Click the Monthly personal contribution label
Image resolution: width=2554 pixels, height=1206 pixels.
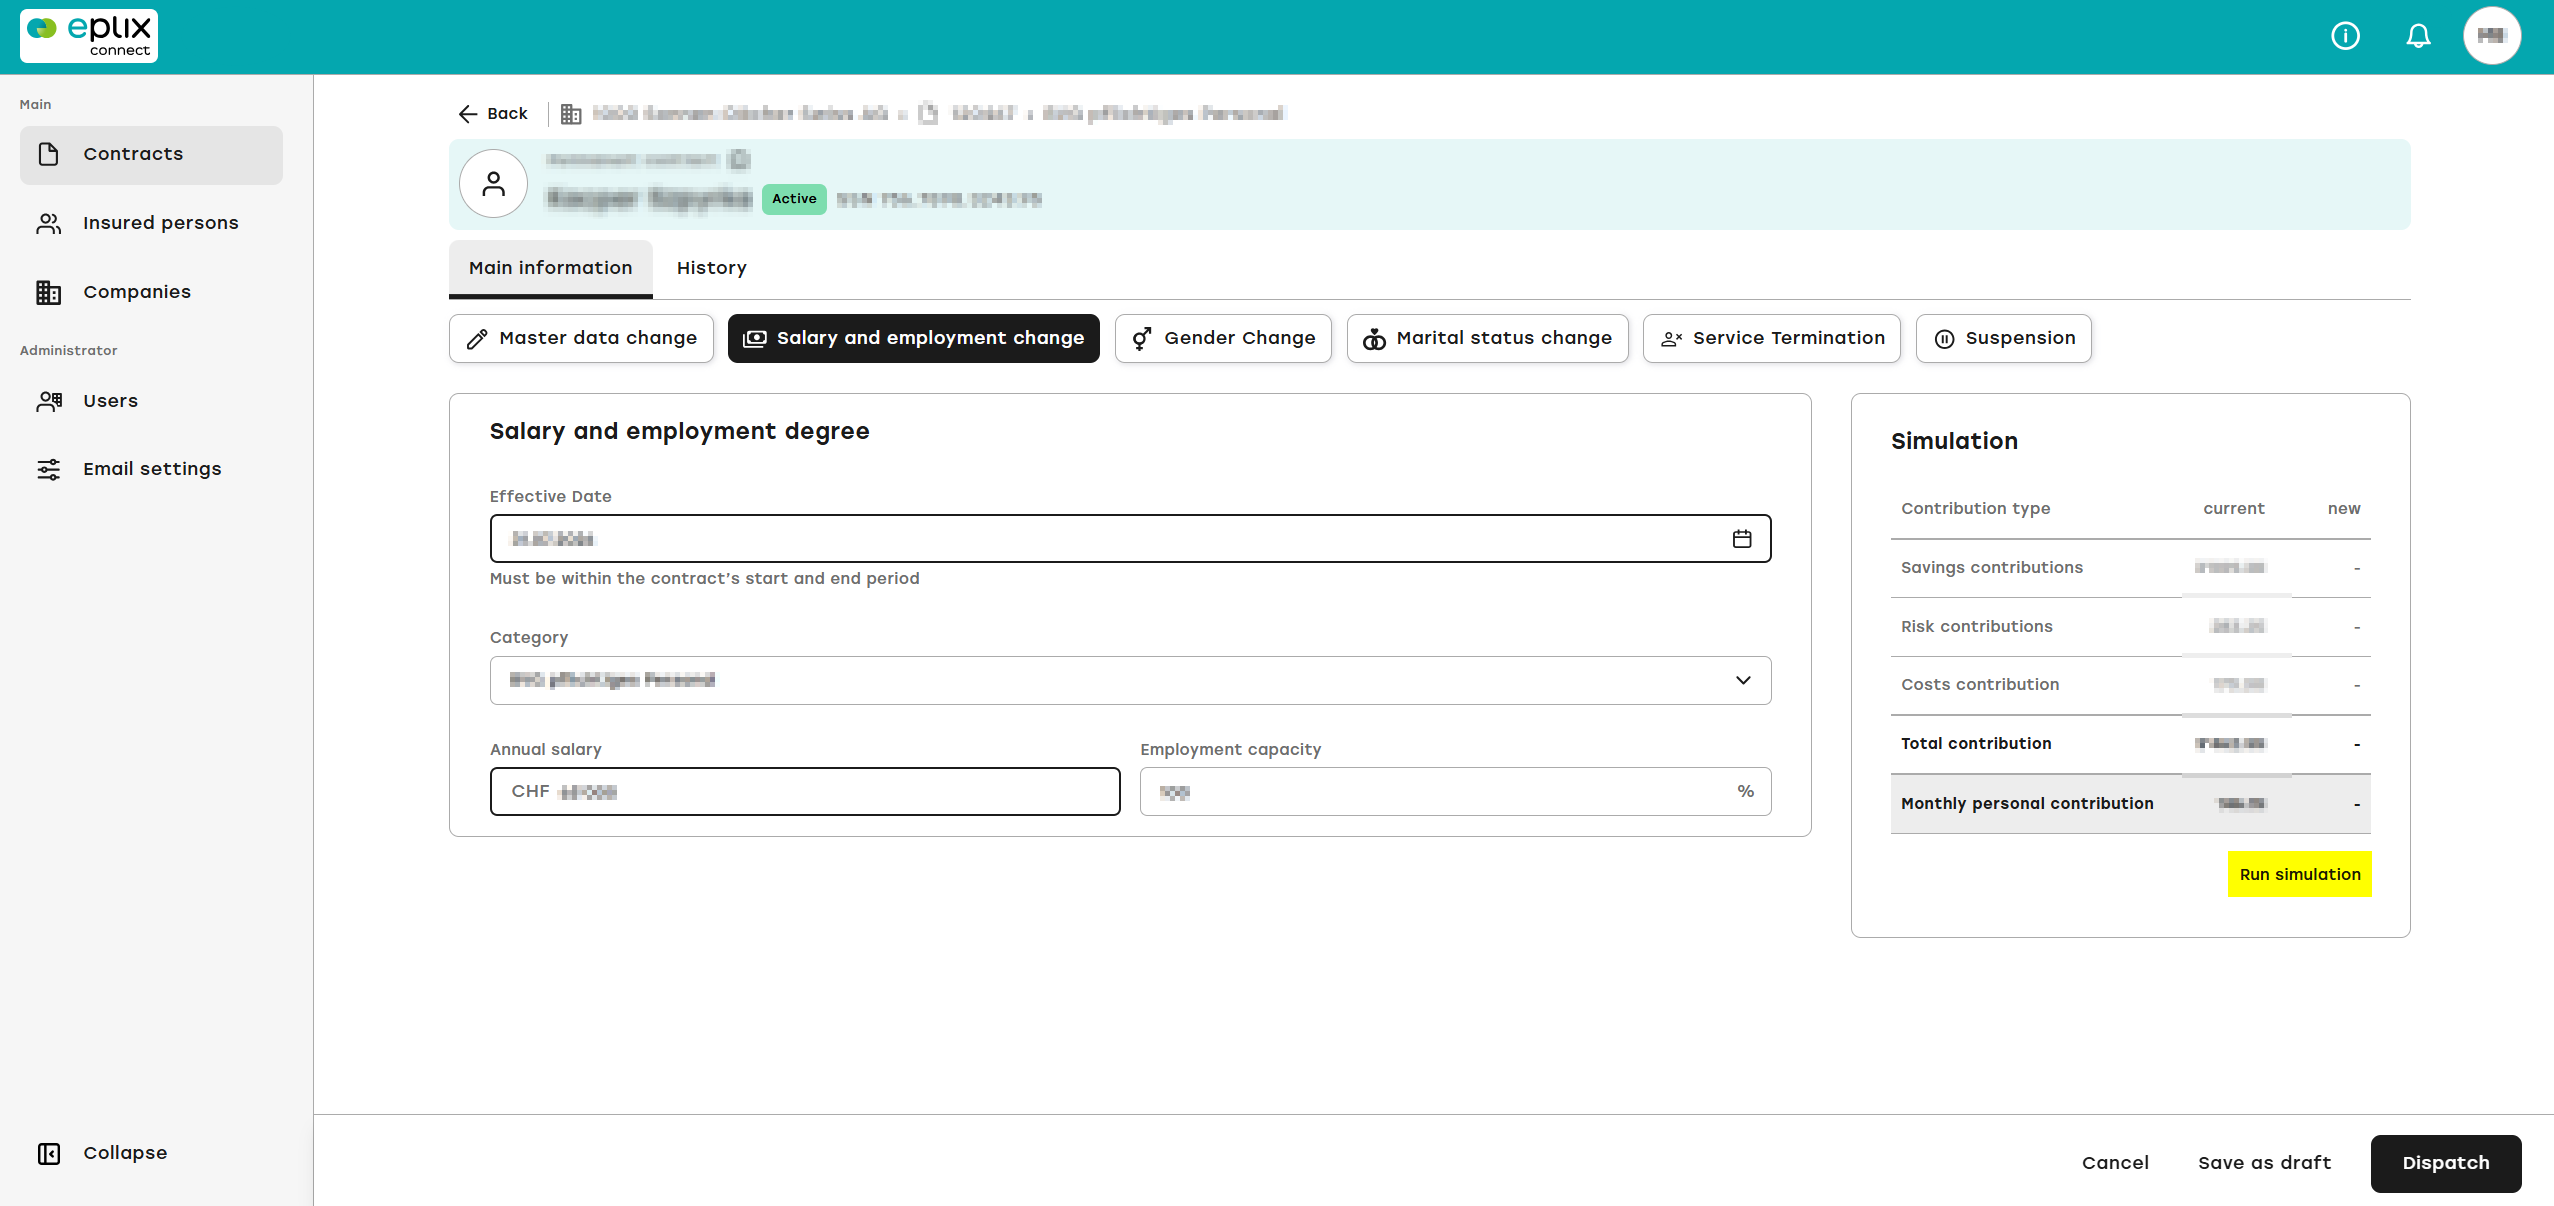point(2027,804)
